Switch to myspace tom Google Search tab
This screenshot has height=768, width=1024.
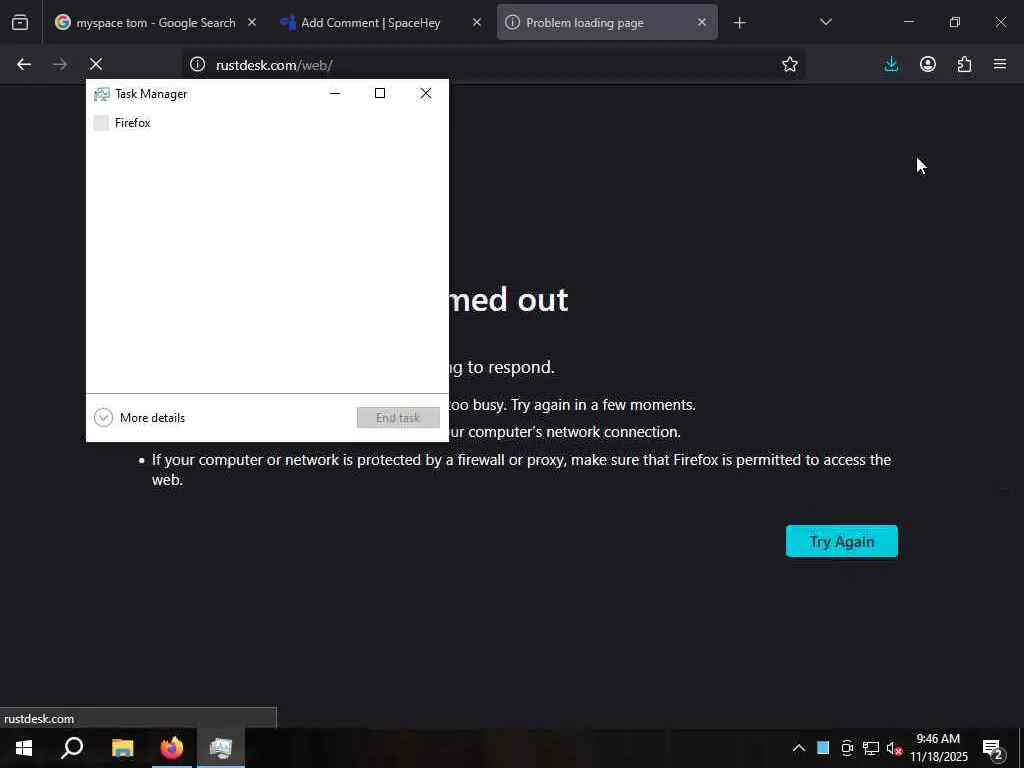pyautogui.click(x=157, y=23)
